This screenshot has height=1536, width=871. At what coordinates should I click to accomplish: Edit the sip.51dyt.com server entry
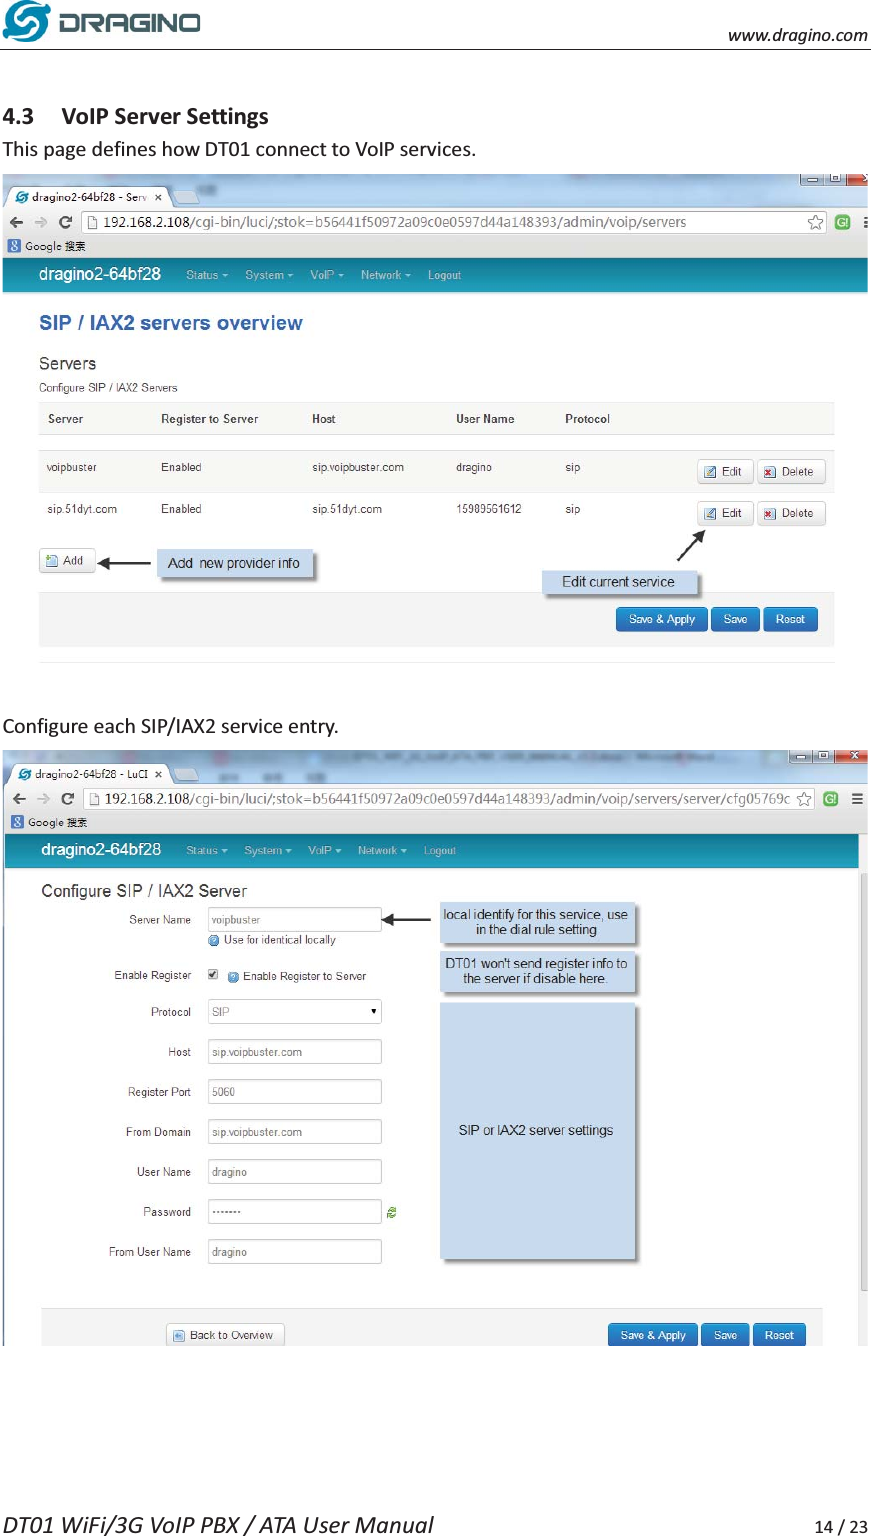[x=725, y=513]
